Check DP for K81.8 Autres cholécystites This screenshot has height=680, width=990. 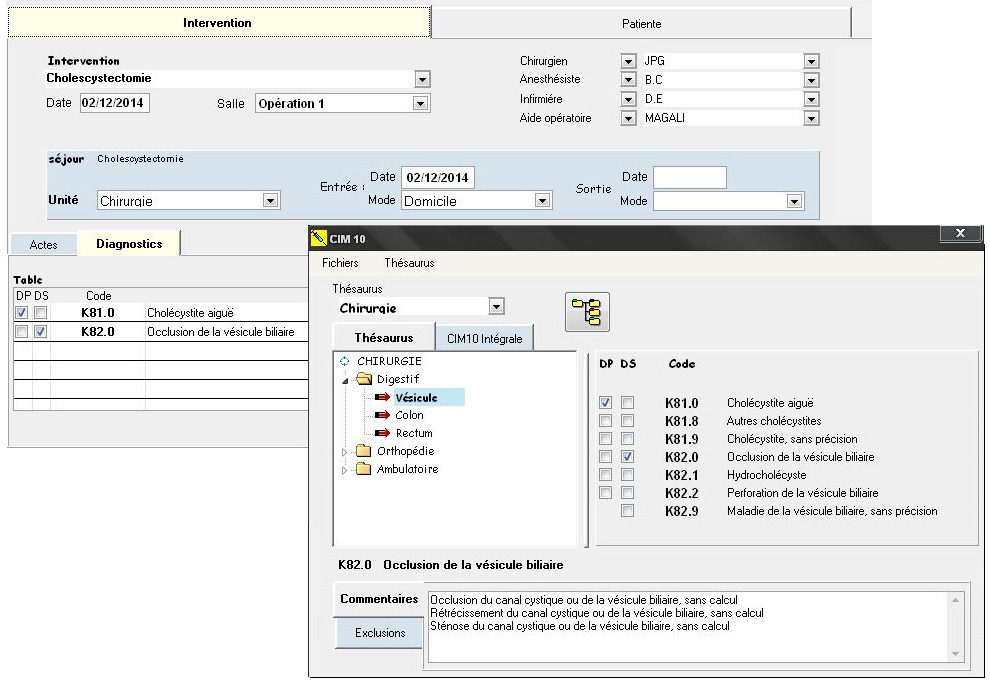tap(605, 421)
